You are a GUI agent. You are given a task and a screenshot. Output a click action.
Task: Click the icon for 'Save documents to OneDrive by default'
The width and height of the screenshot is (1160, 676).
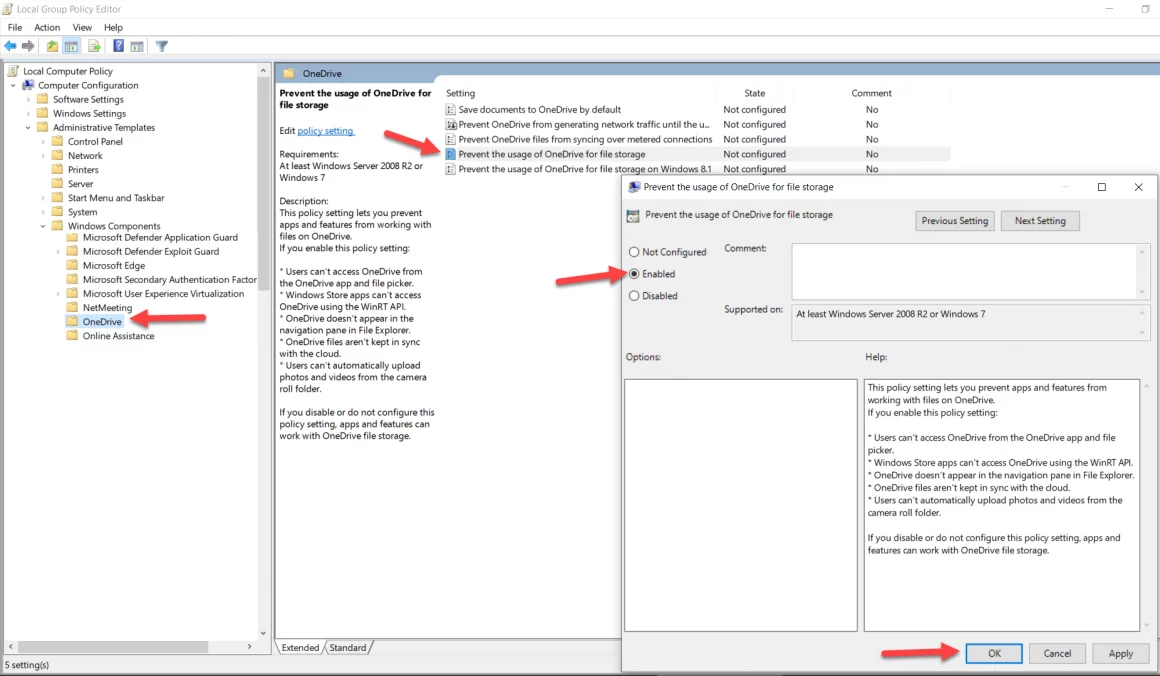451,109
